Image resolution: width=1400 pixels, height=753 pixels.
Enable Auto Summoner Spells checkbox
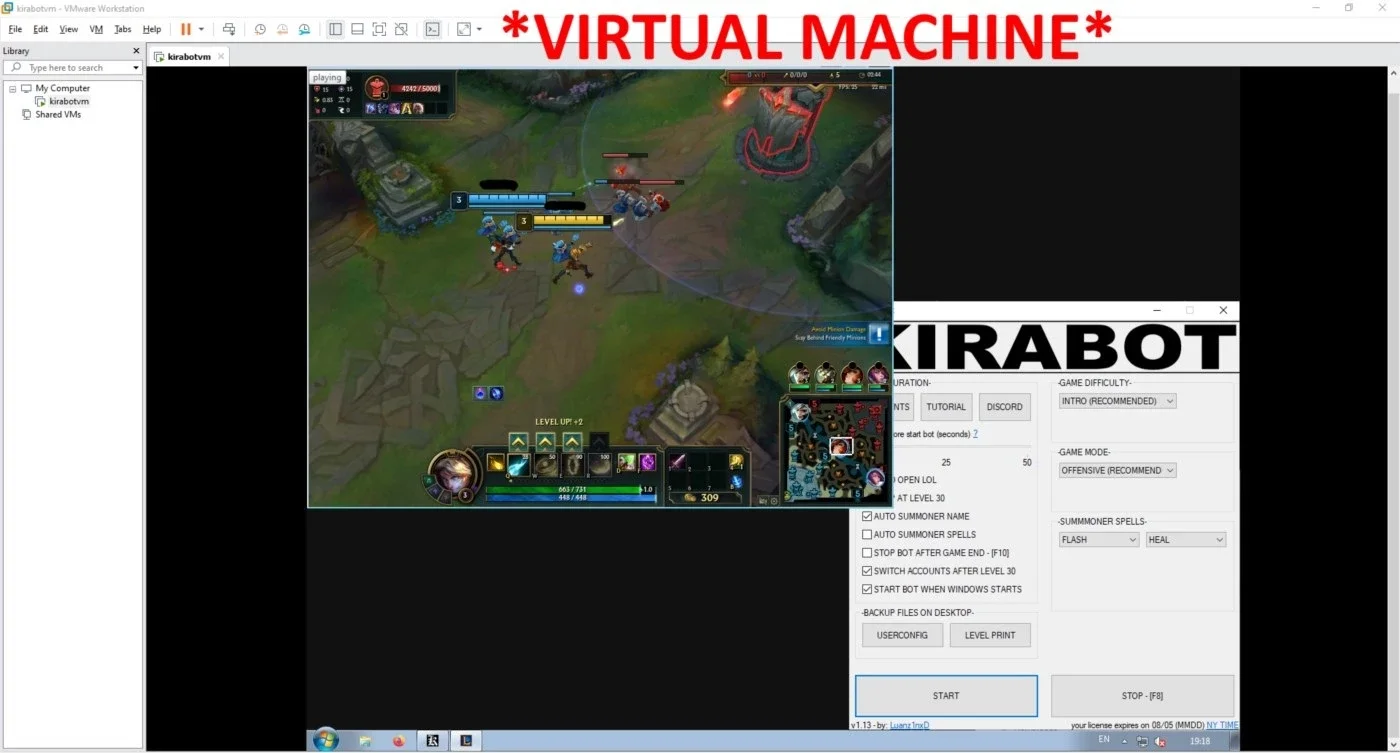(x=867, y=534)
